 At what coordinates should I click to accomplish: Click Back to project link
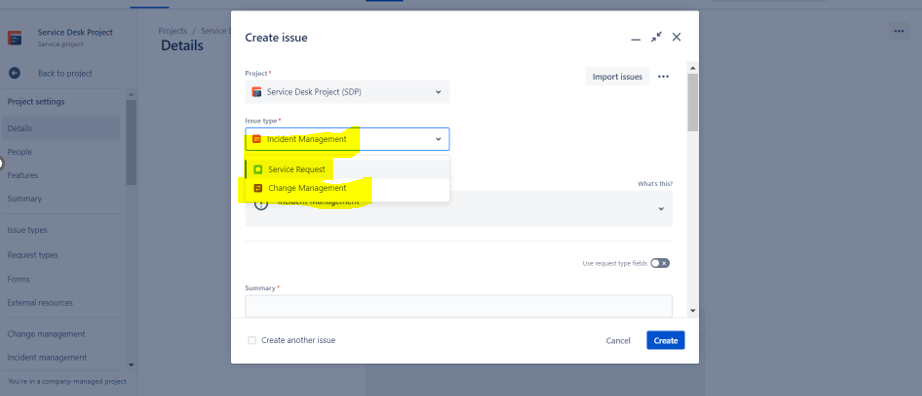tap(65, 74)
